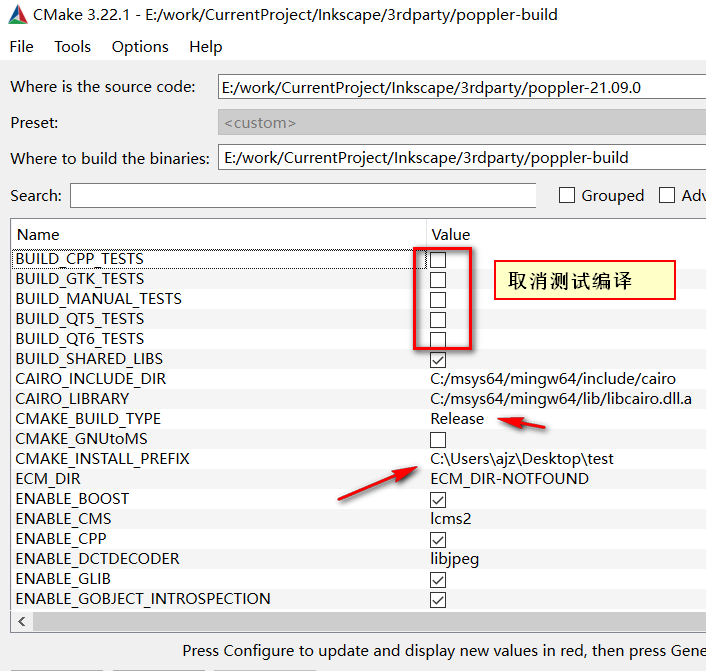Select the BUILD_QT5_TESTS row name
This screenshot has width=706, height=671.
80,319
